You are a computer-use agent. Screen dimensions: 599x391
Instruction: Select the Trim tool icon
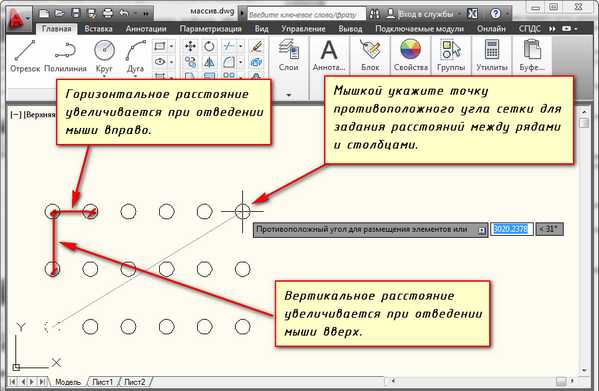coord(229,46)
